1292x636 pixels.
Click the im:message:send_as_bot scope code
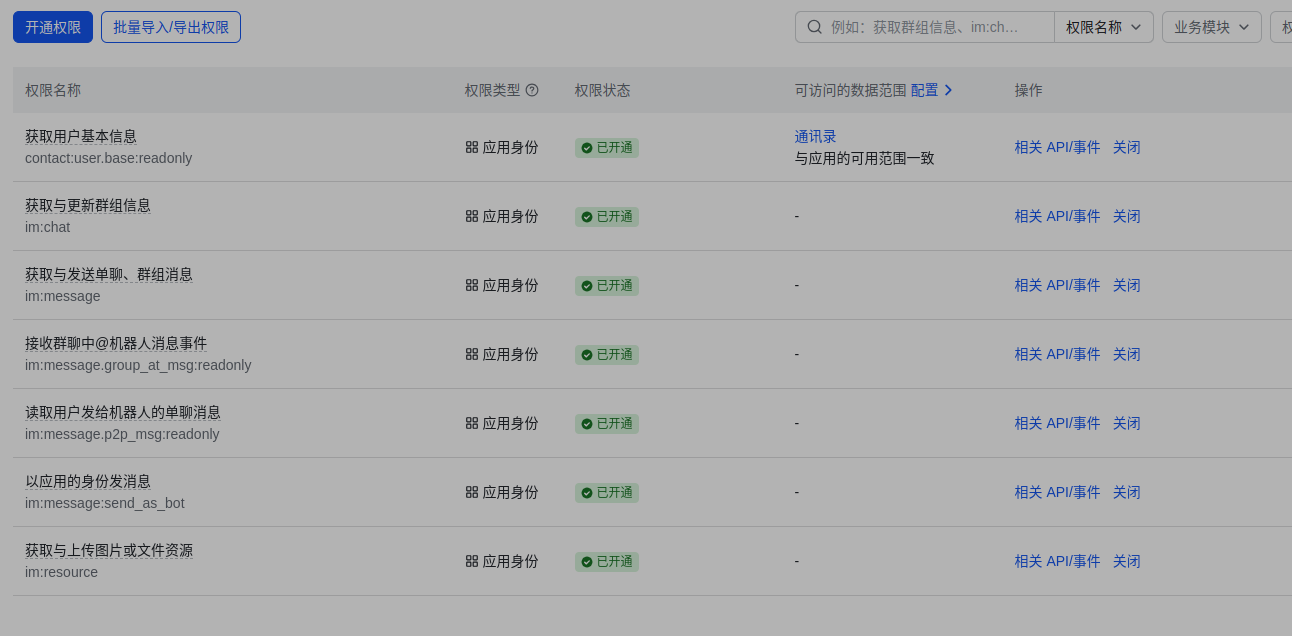[x=105, y=503]
